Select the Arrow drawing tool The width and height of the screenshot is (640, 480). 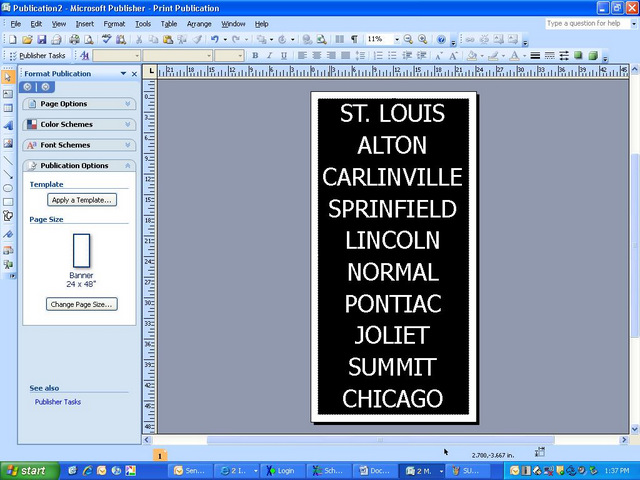pos(8,174)
